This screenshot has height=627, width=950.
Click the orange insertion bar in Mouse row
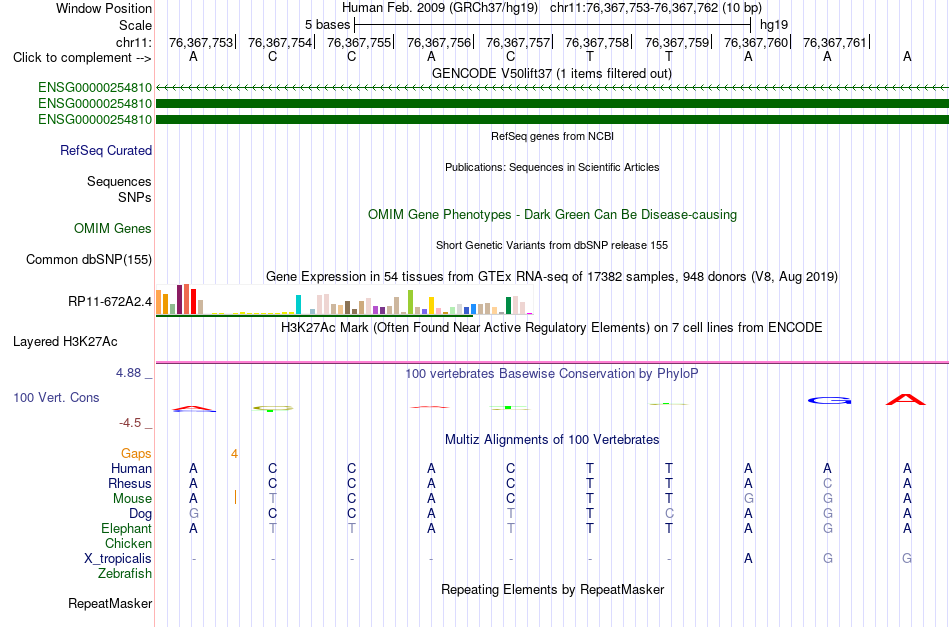click(x=235, y=498)
